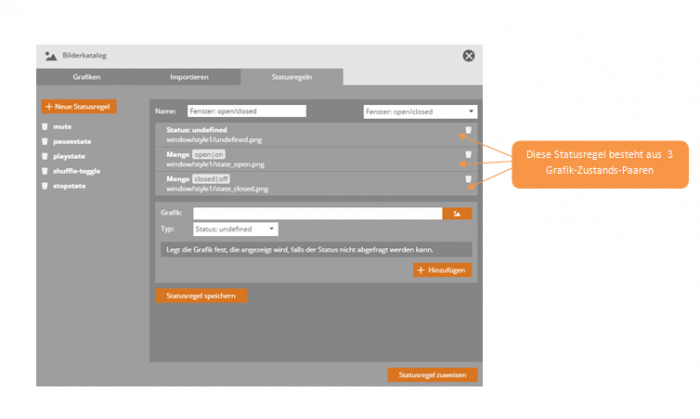Delete the shuffle-toggle status rule

45,170
